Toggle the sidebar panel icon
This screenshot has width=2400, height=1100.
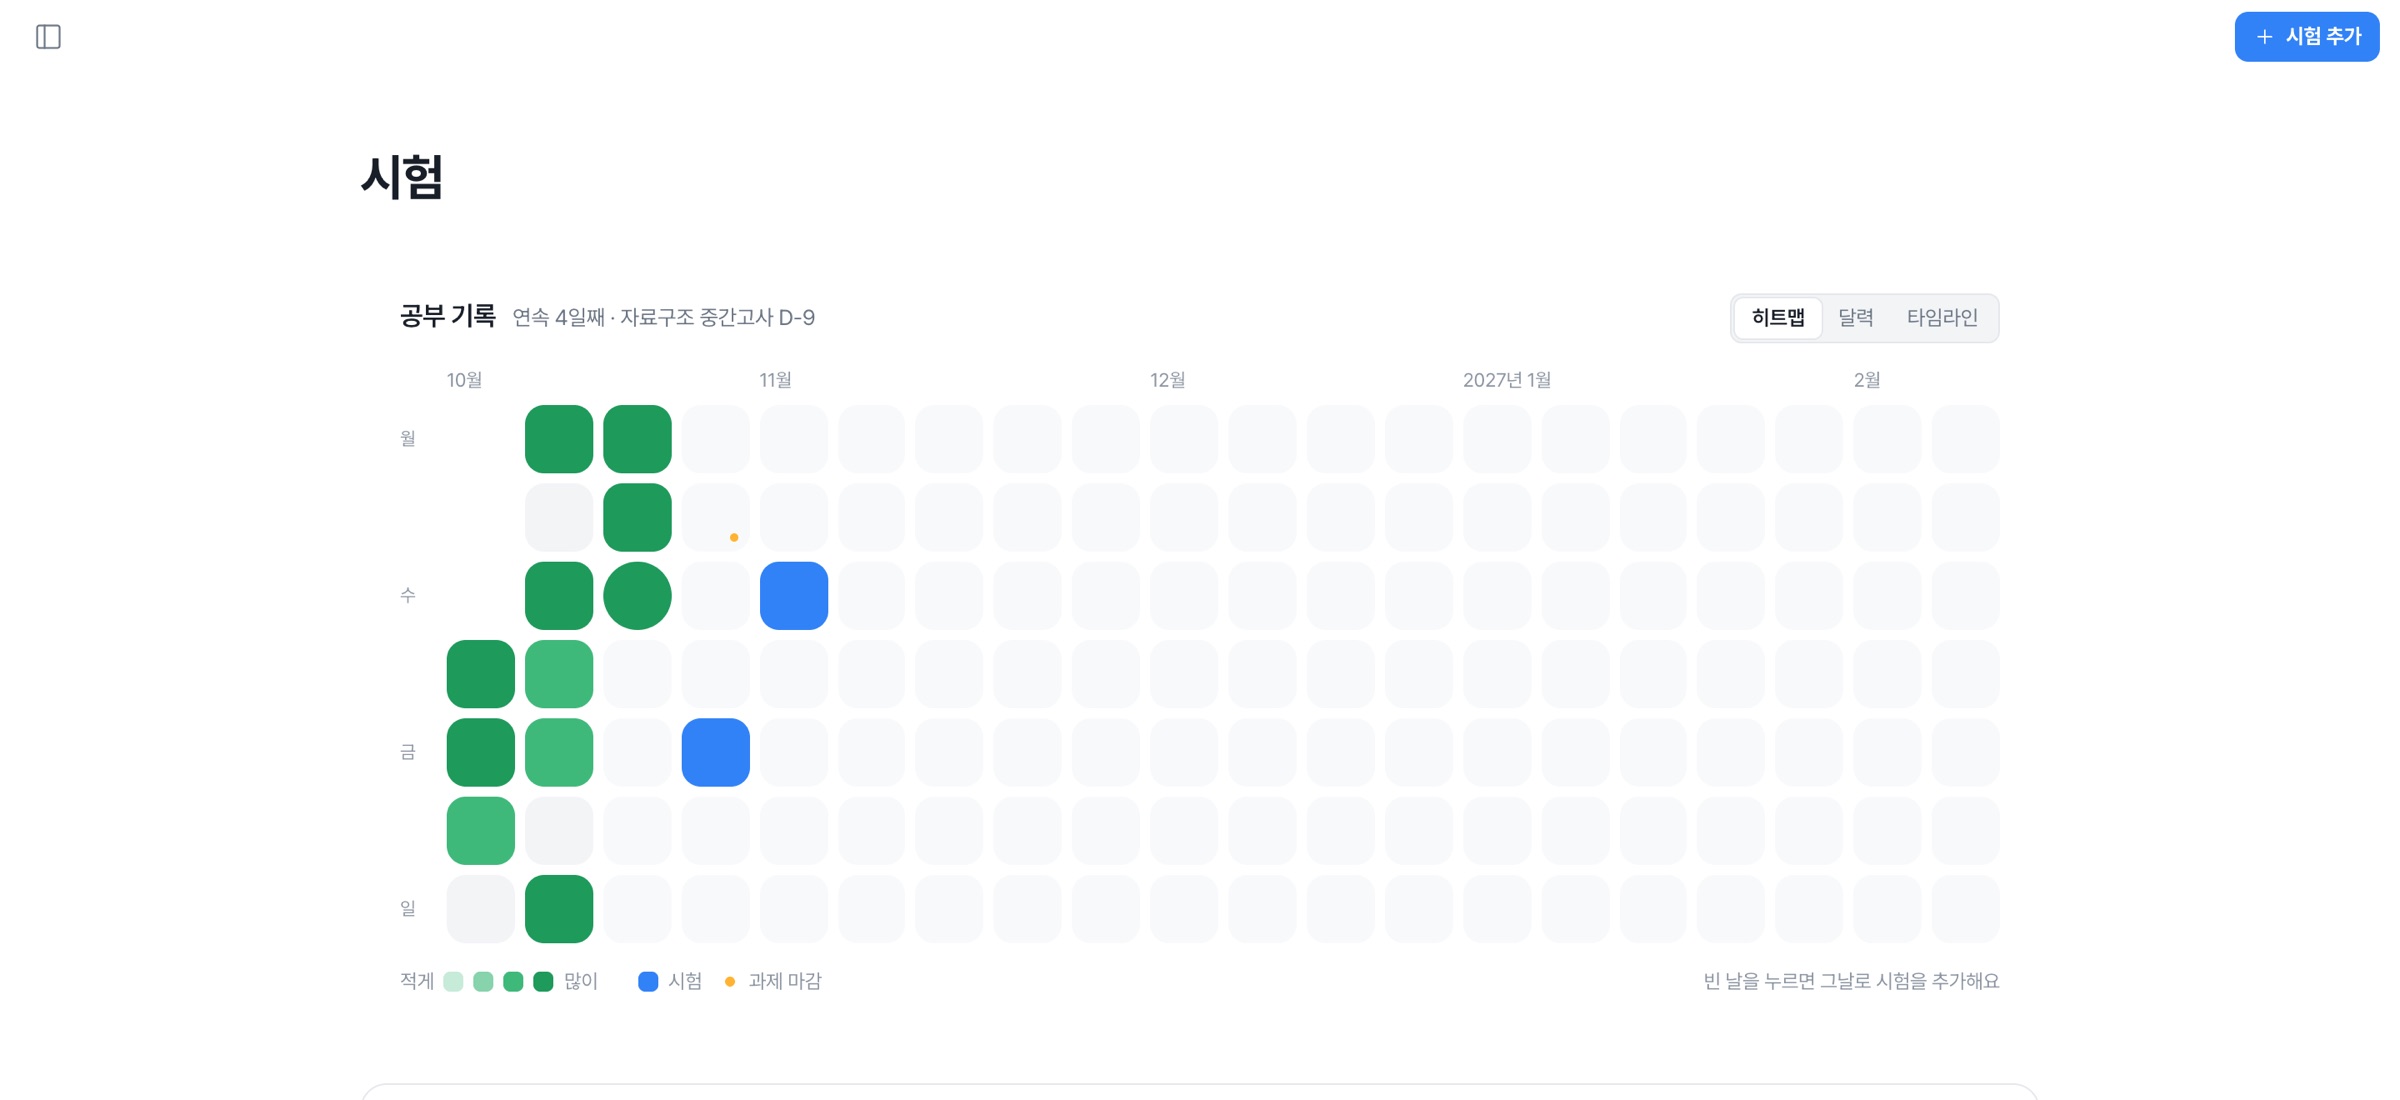coord(48,37)
